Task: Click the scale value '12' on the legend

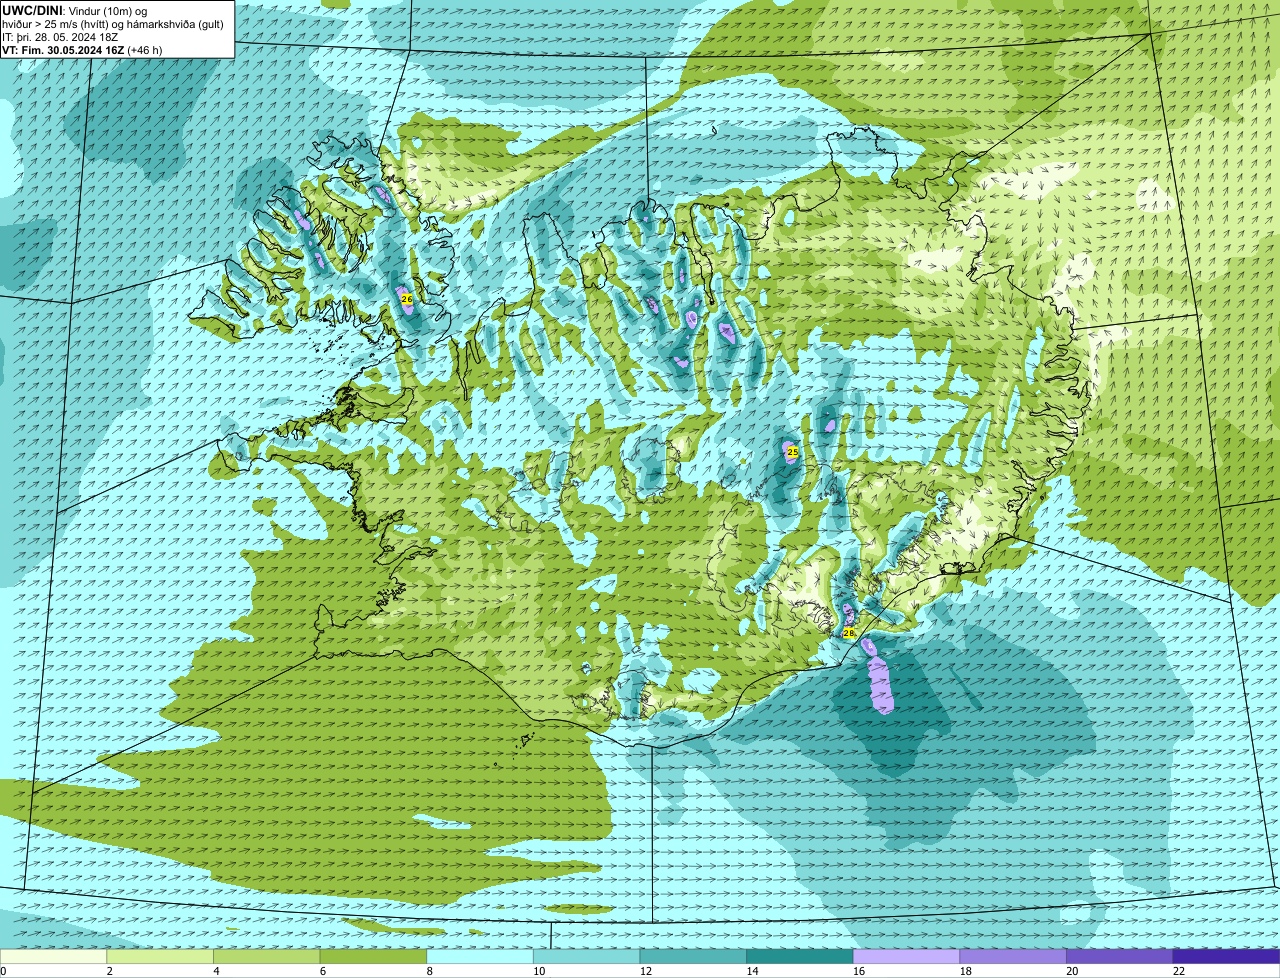Action: 646,971
